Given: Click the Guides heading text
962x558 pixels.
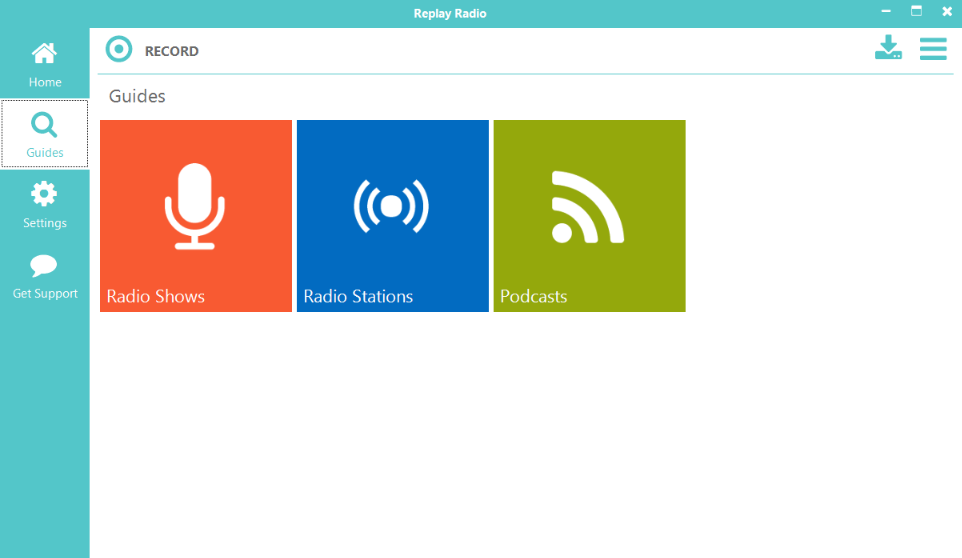Looking at the screenshot, I should pos(137,96).
